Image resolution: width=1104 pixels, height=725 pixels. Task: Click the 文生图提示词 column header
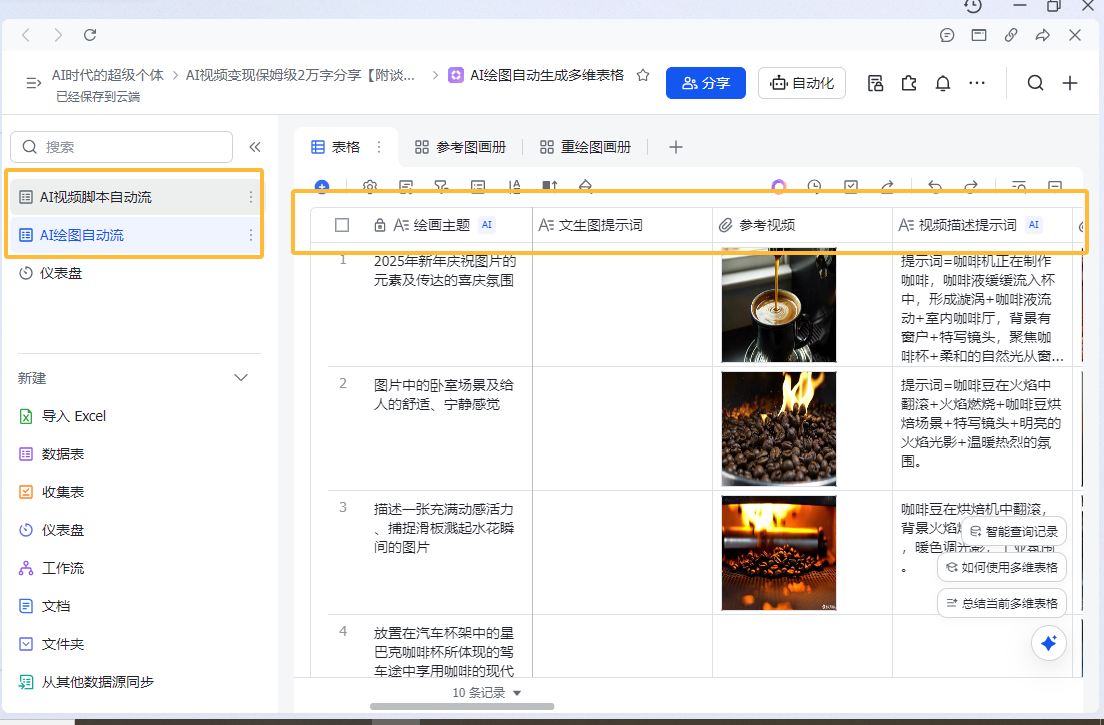(622, 225)
